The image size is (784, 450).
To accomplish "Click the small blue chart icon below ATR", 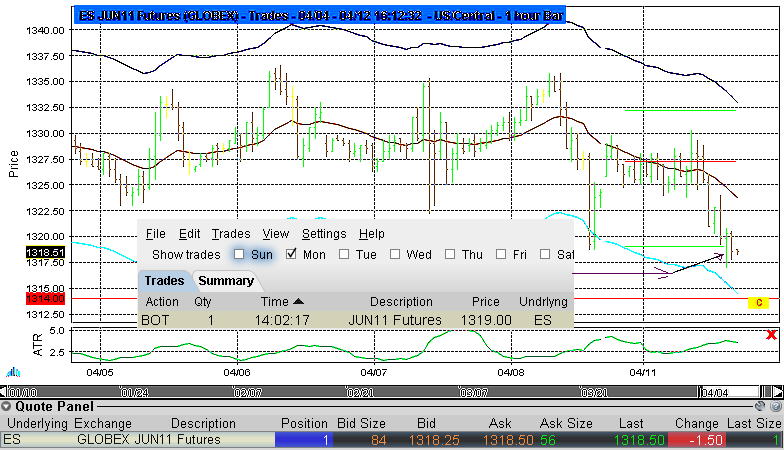I will pyautogui.click(x=13, y=372).
